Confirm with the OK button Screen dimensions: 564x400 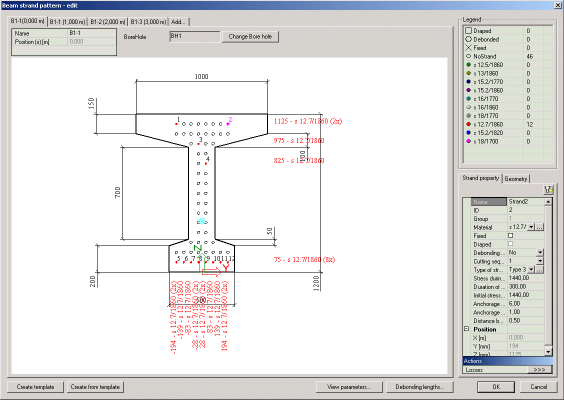tap(496, 387)
